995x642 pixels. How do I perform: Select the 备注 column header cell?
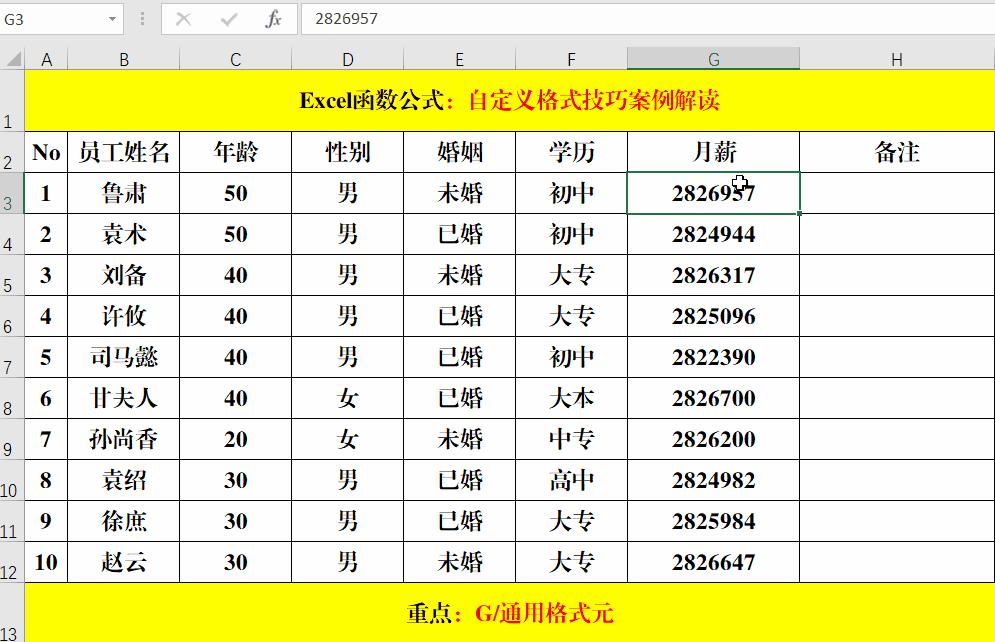pyautogui.click(x=897, y=151)
